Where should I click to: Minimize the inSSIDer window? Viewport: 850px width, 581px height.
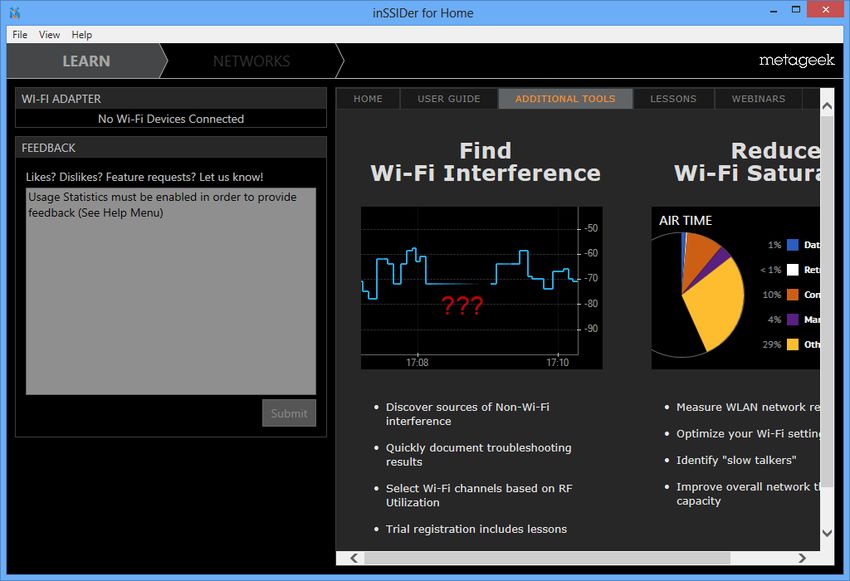pyautogui.click(x=774, y=10)
